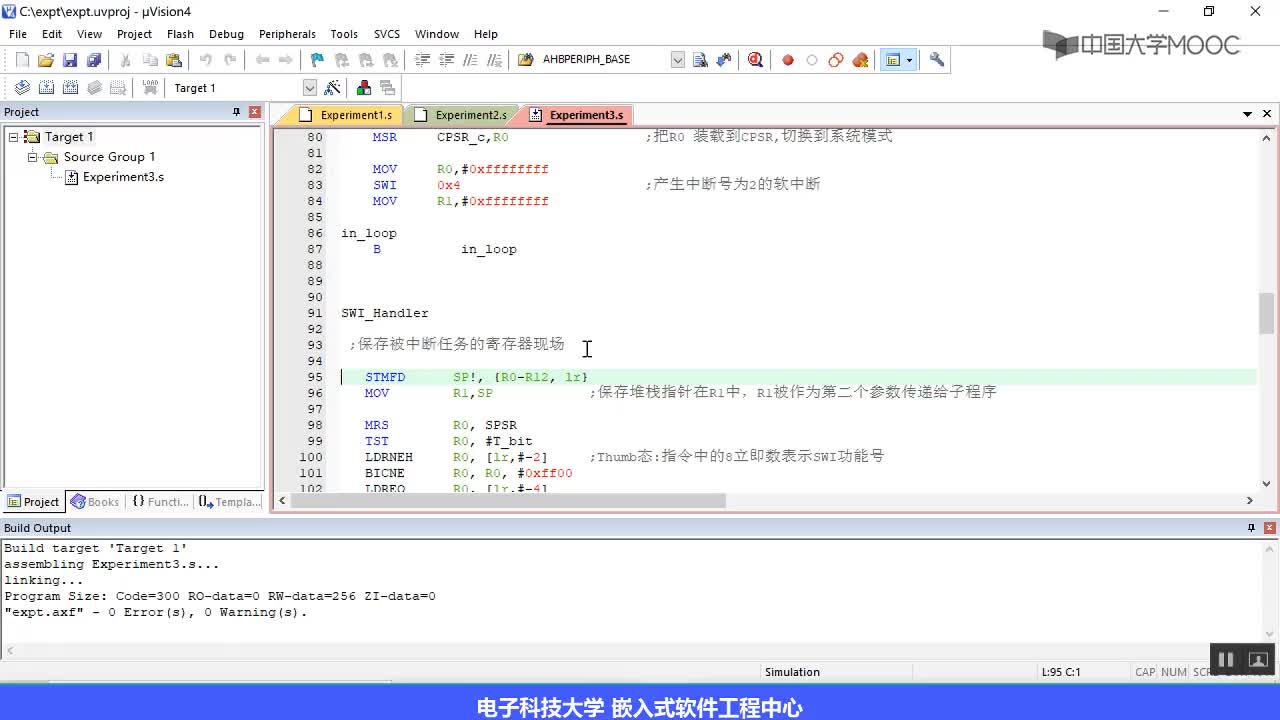1280x720 pixels.
Task: Pin the Build Output panel
Action: click(1251, 528)
